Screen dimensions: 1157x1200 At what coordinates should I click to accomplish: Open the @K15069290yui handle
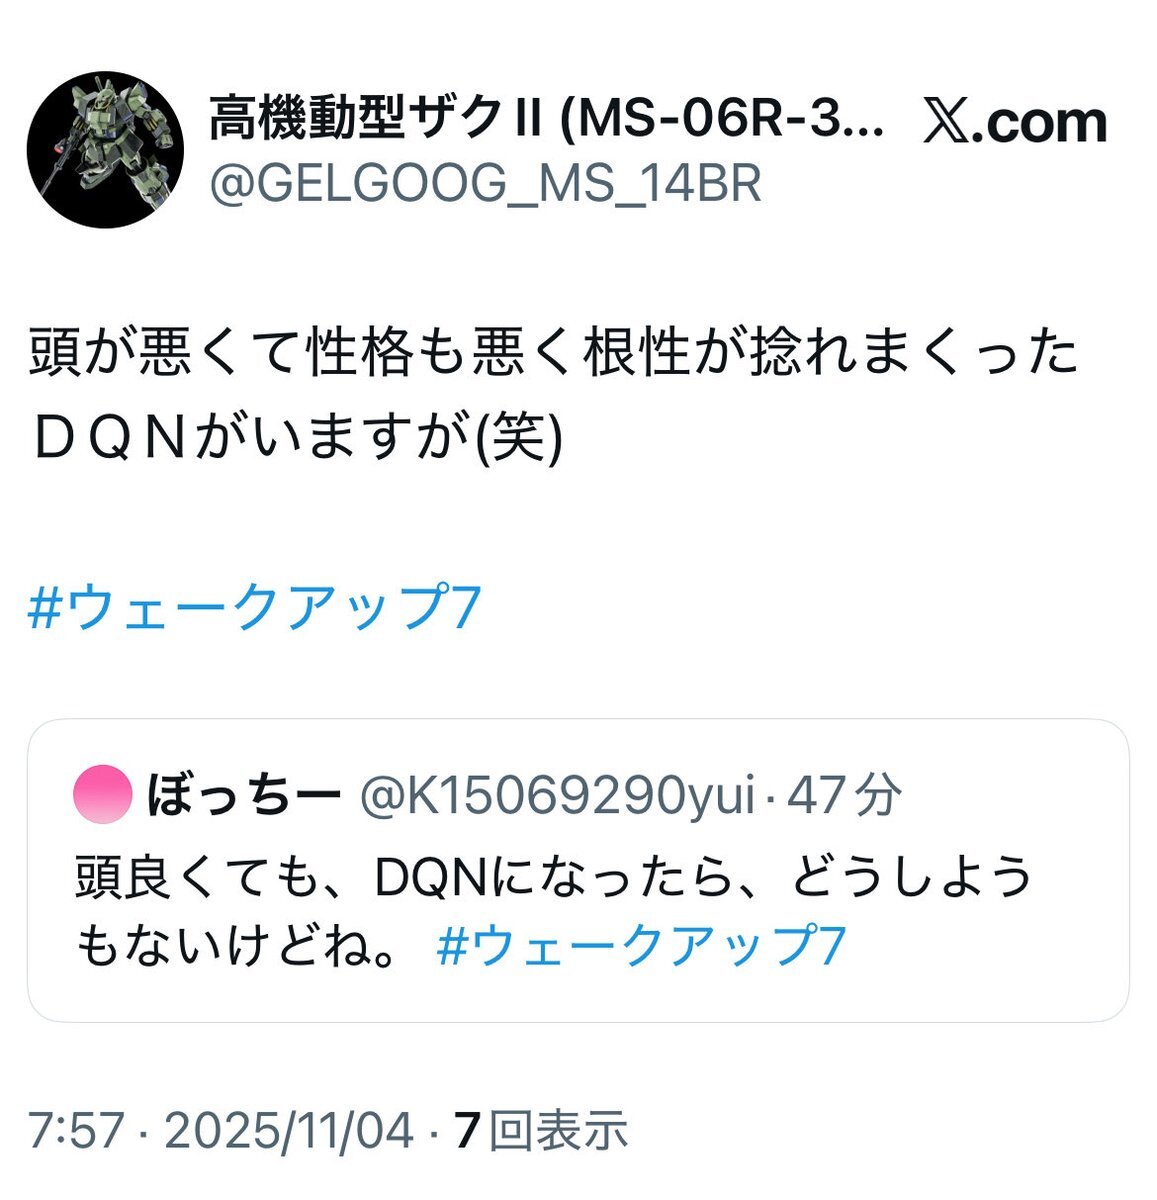coord(556,797)
